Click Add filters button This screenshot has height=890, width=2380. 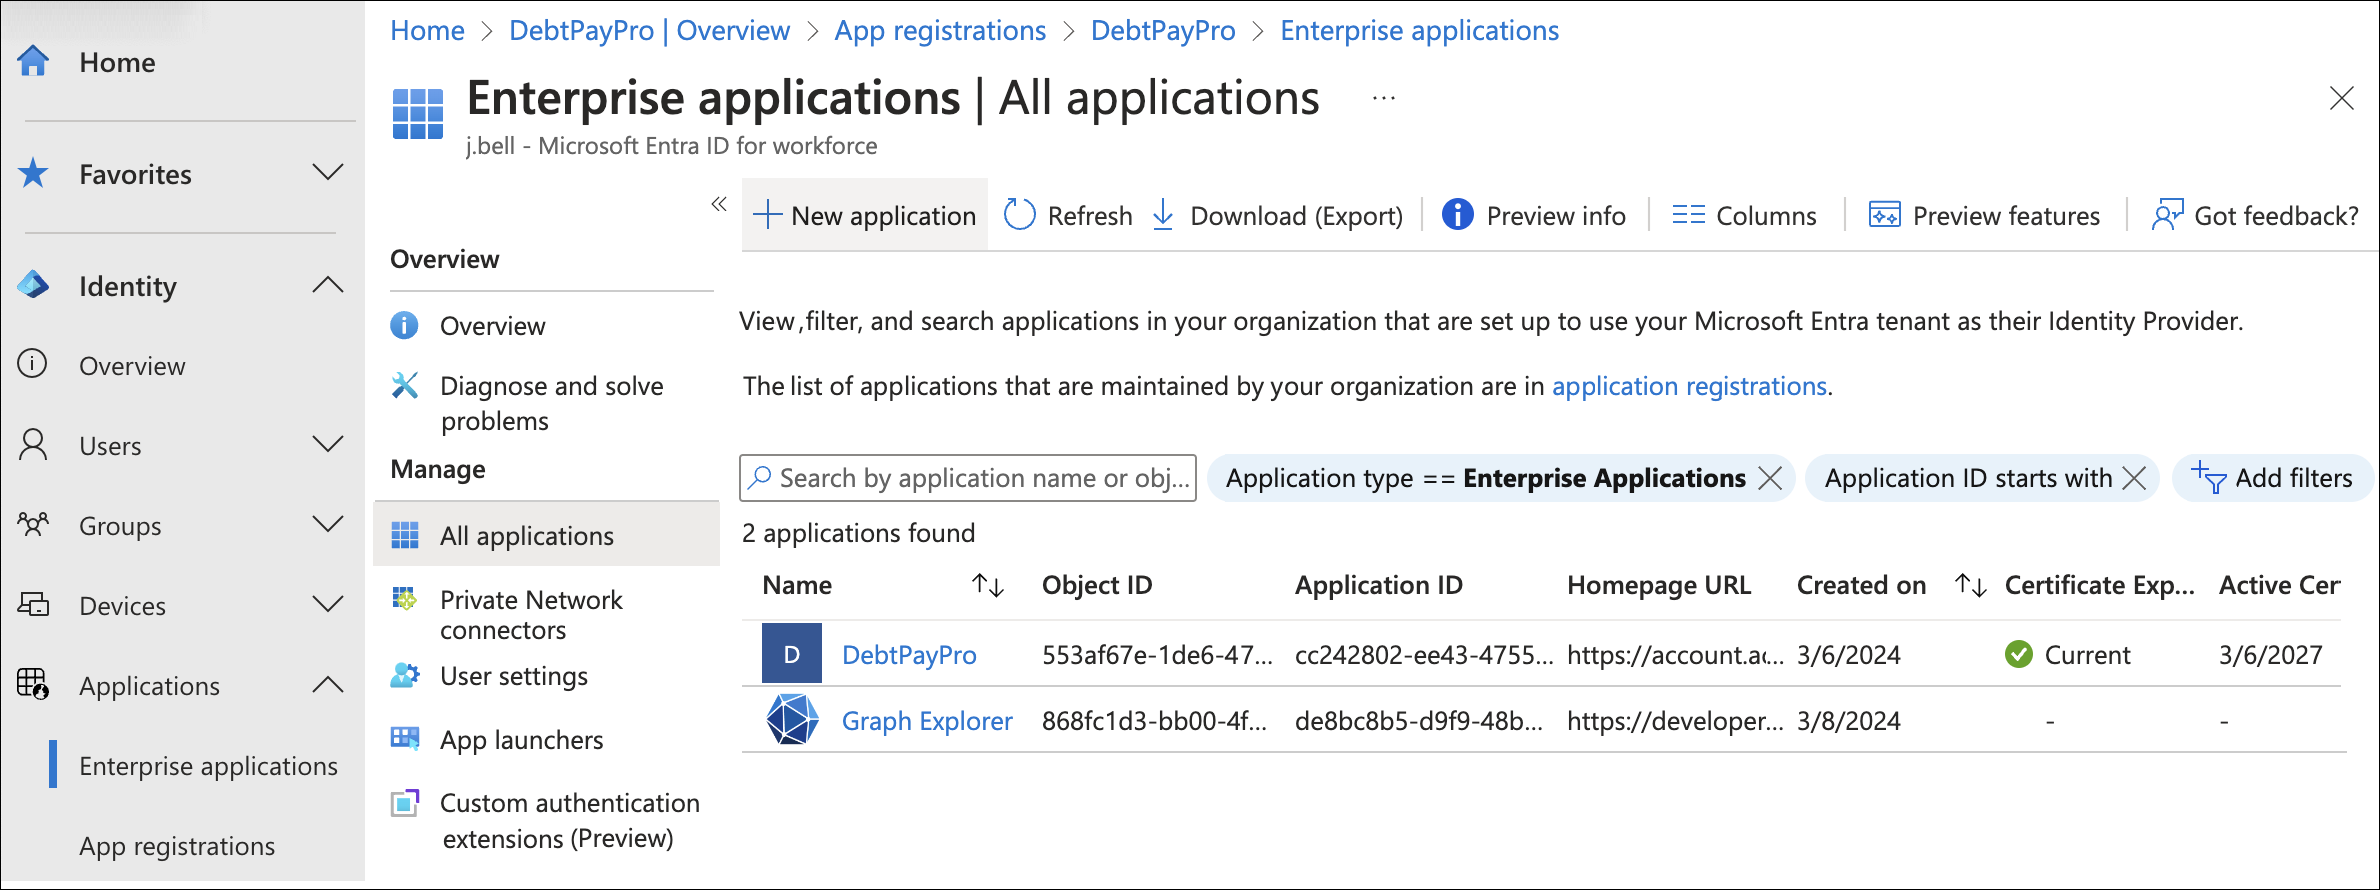(x=2272, y=478)
